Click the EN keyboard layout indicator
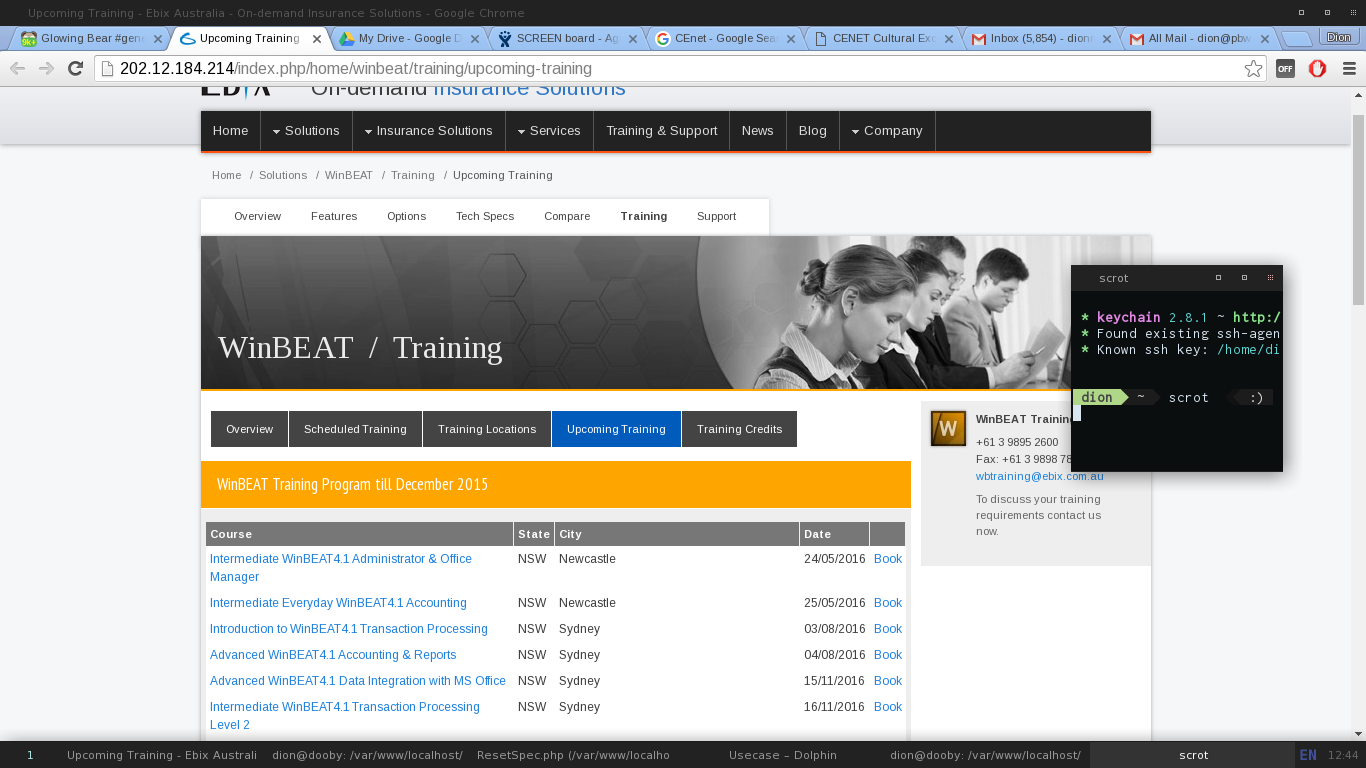 [x=1308, y=755]
